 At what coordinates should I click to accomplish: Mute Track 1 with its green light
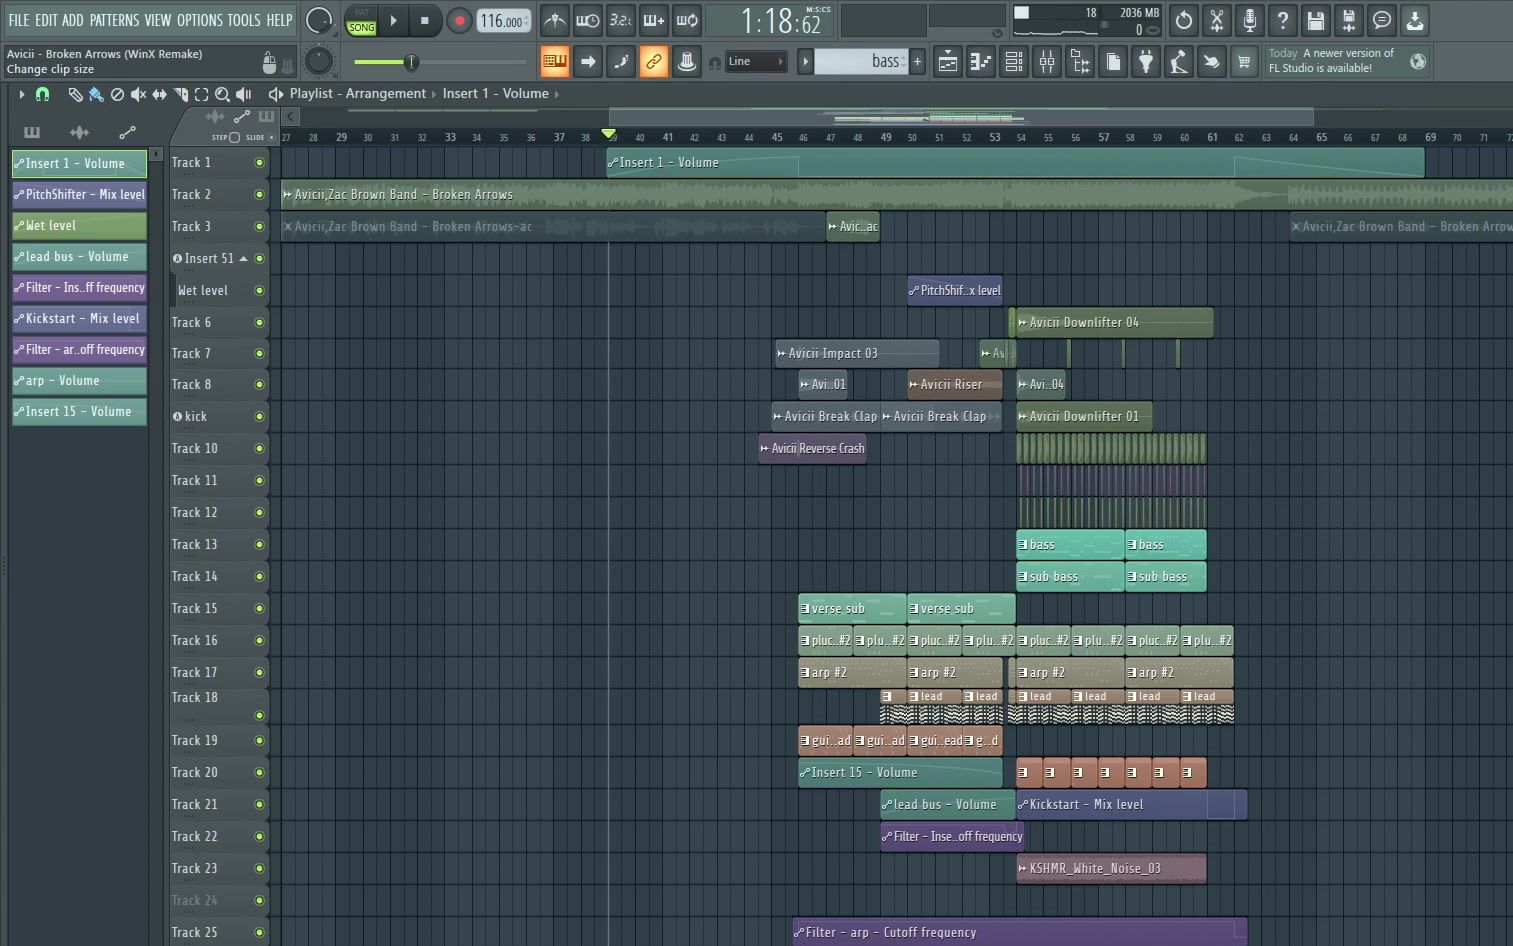coord(259,162)
